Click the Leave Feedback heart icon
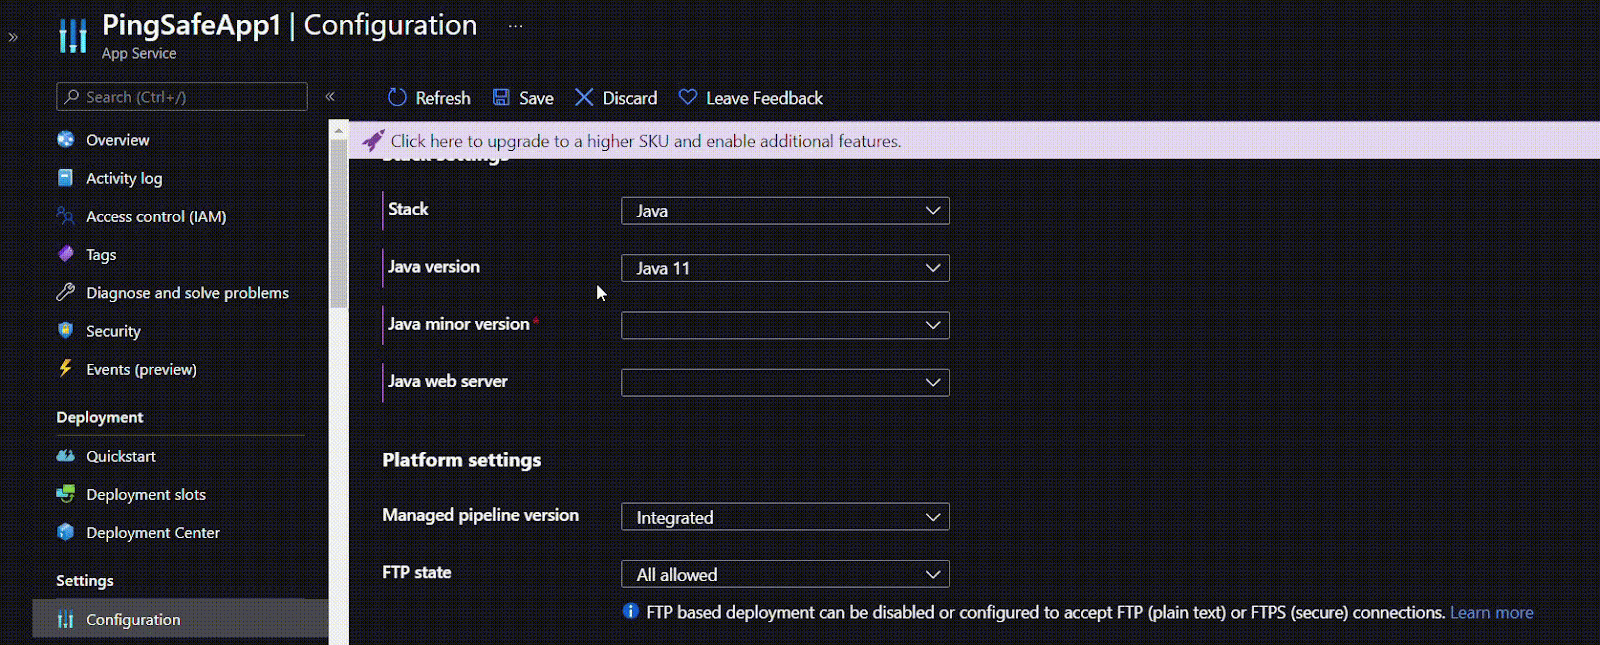Viewport: 1600px width, 645px height. coord(688,98)
